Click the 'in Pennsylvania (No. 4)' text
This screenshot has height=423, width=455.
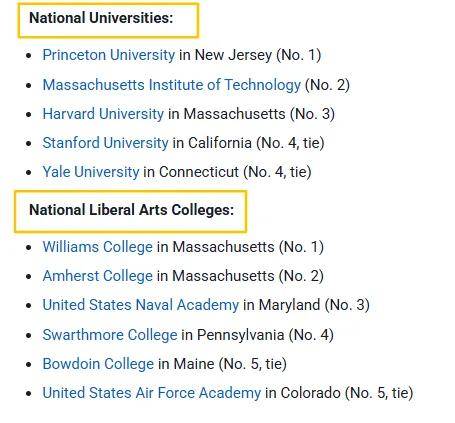pos(258,335)
